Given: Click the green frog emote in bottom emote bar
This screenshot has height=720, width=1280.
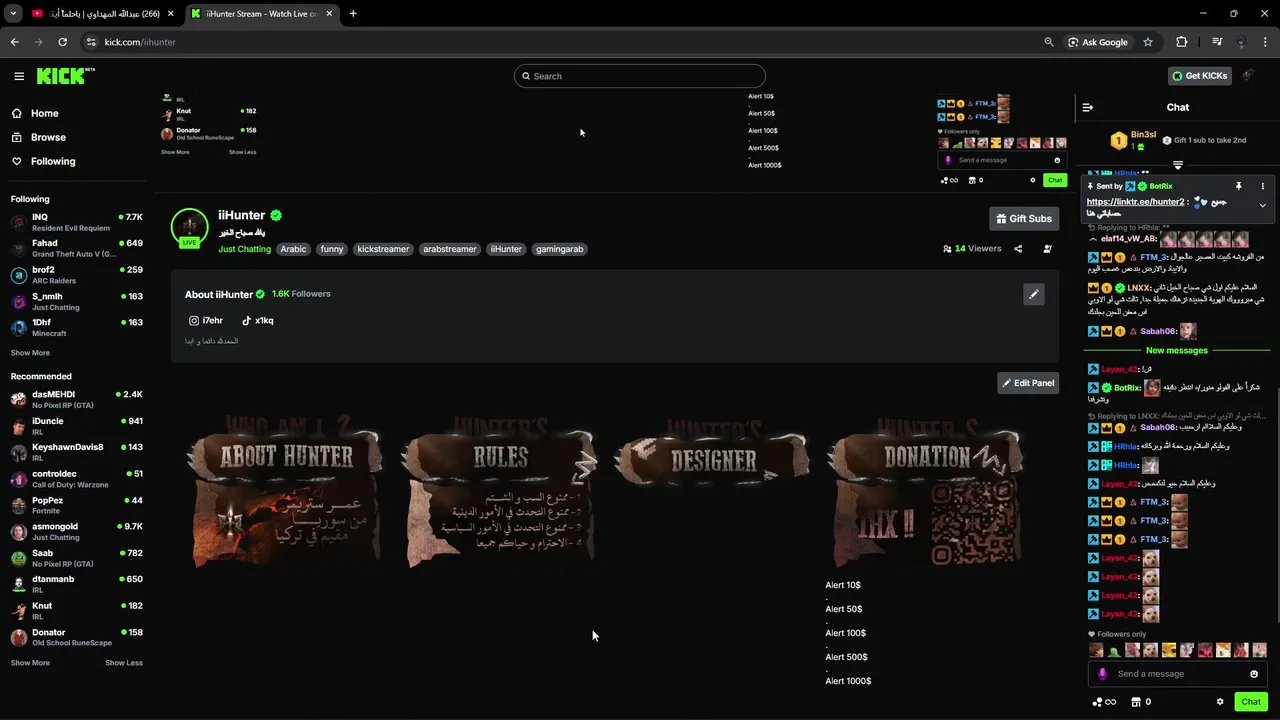Looking at the screenshot, I should 1113,651.
